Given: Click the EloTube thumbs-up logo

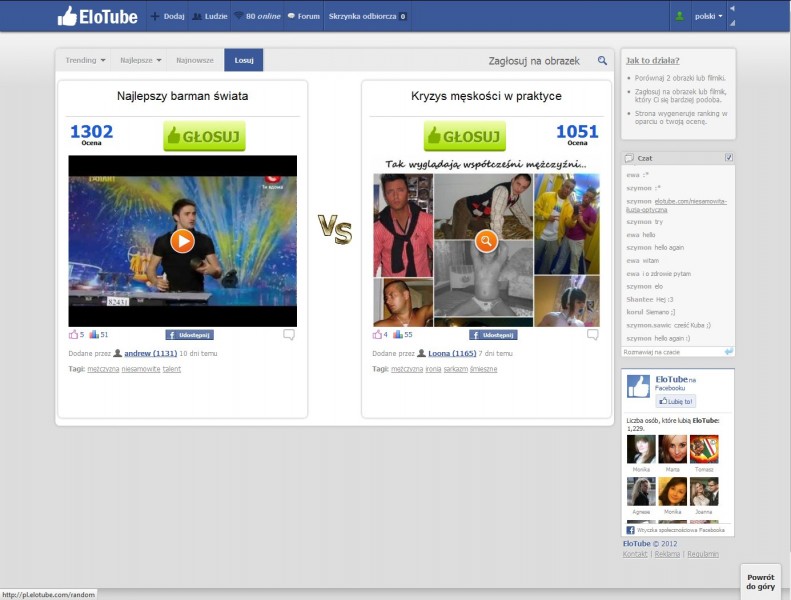Looking at the screenshot, I should 67,16.
